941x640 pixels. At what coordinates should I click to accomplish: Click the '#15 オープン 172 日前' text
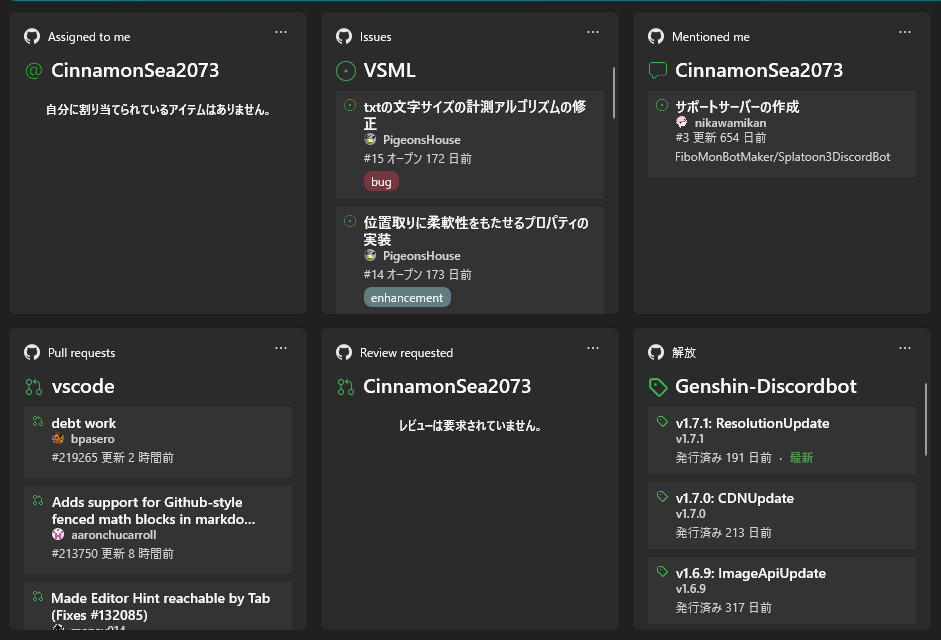point(418,158)
